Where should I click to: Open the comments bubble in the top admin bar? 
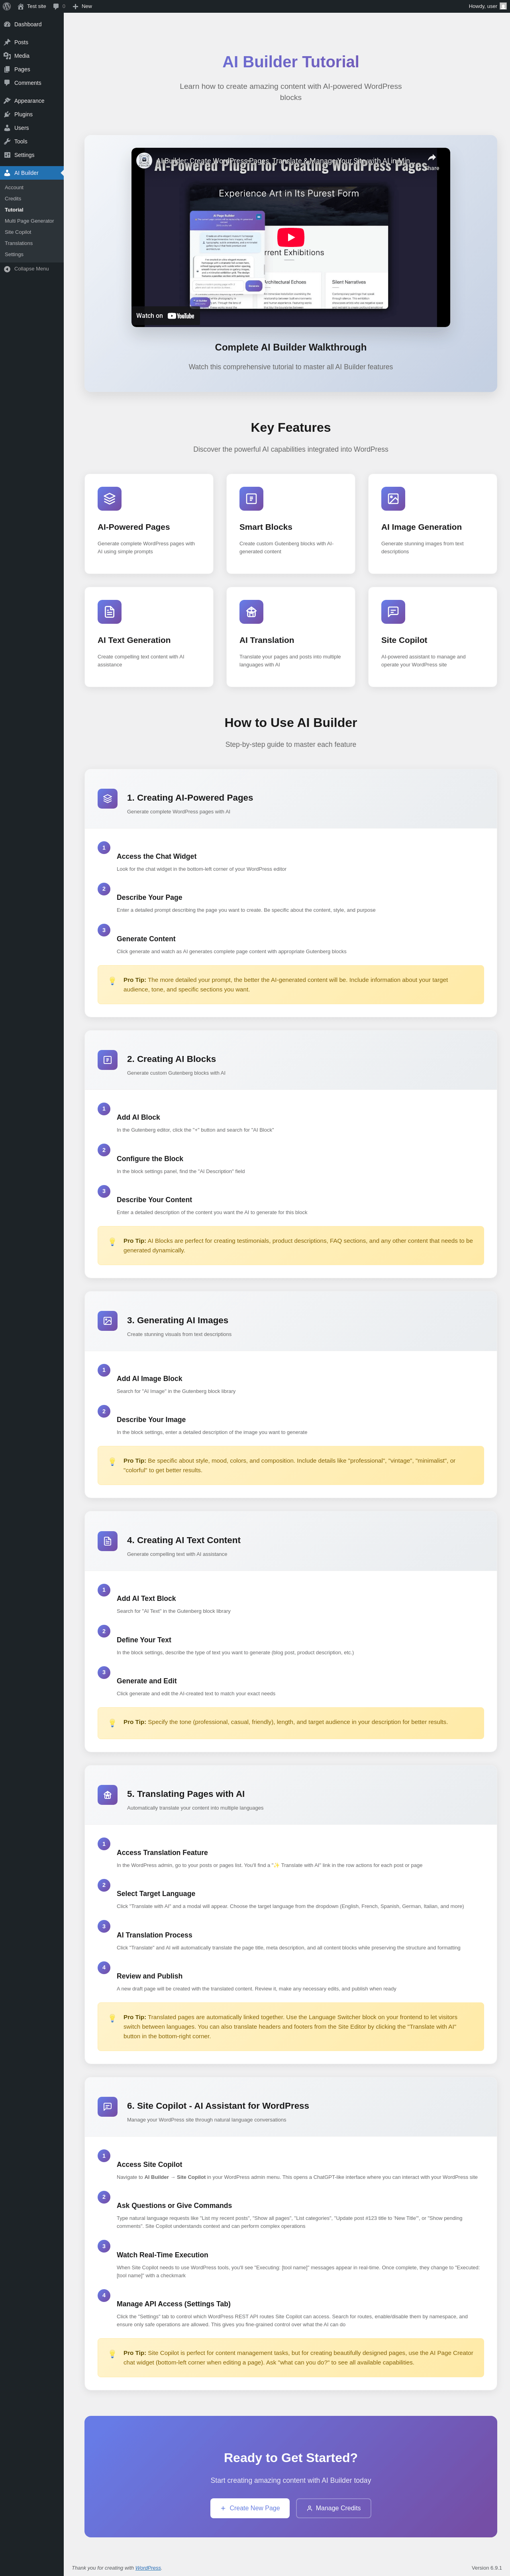57,6
